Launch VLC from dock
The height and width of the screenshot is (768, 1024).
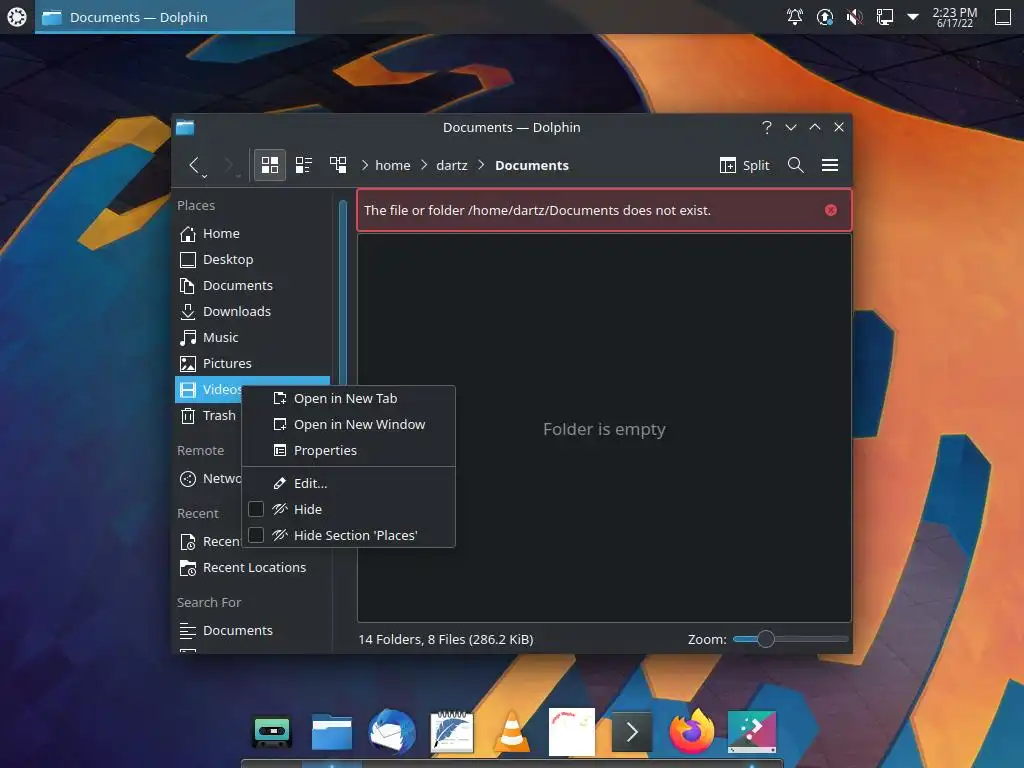coord(512,732)
